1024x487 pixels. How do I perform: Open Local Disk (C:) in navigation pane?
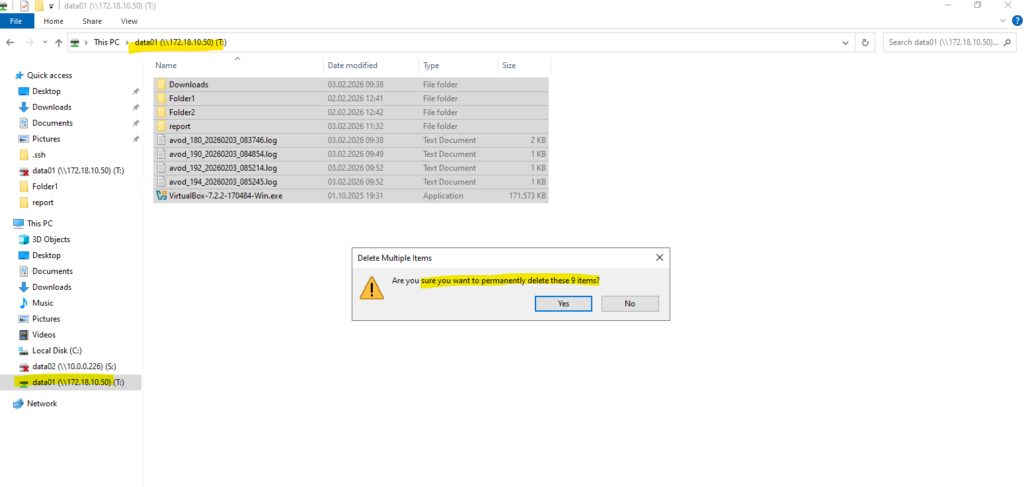[57, 351]
